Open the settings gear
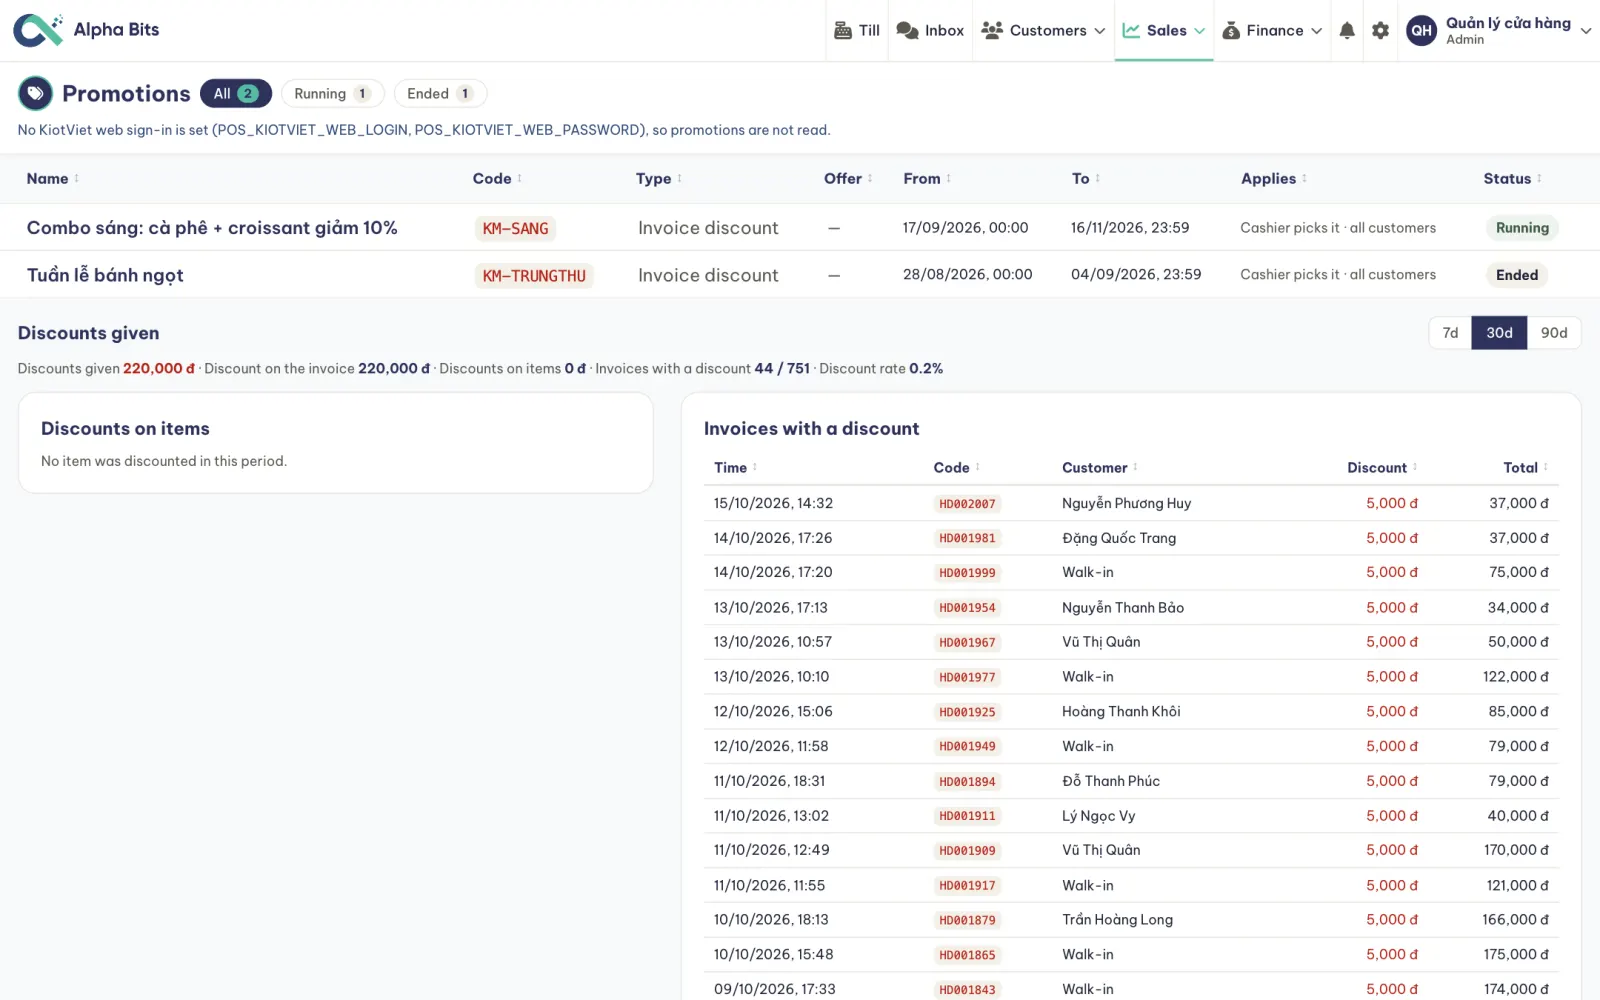 tap(1380, 30)
